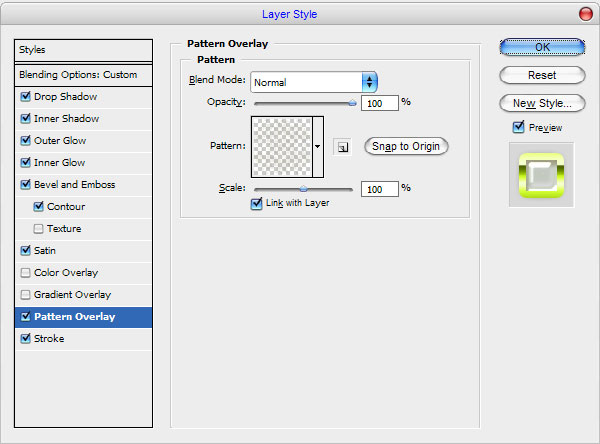Open the Blend Mode dropdown
600x444 pixels.
point(314,82)
